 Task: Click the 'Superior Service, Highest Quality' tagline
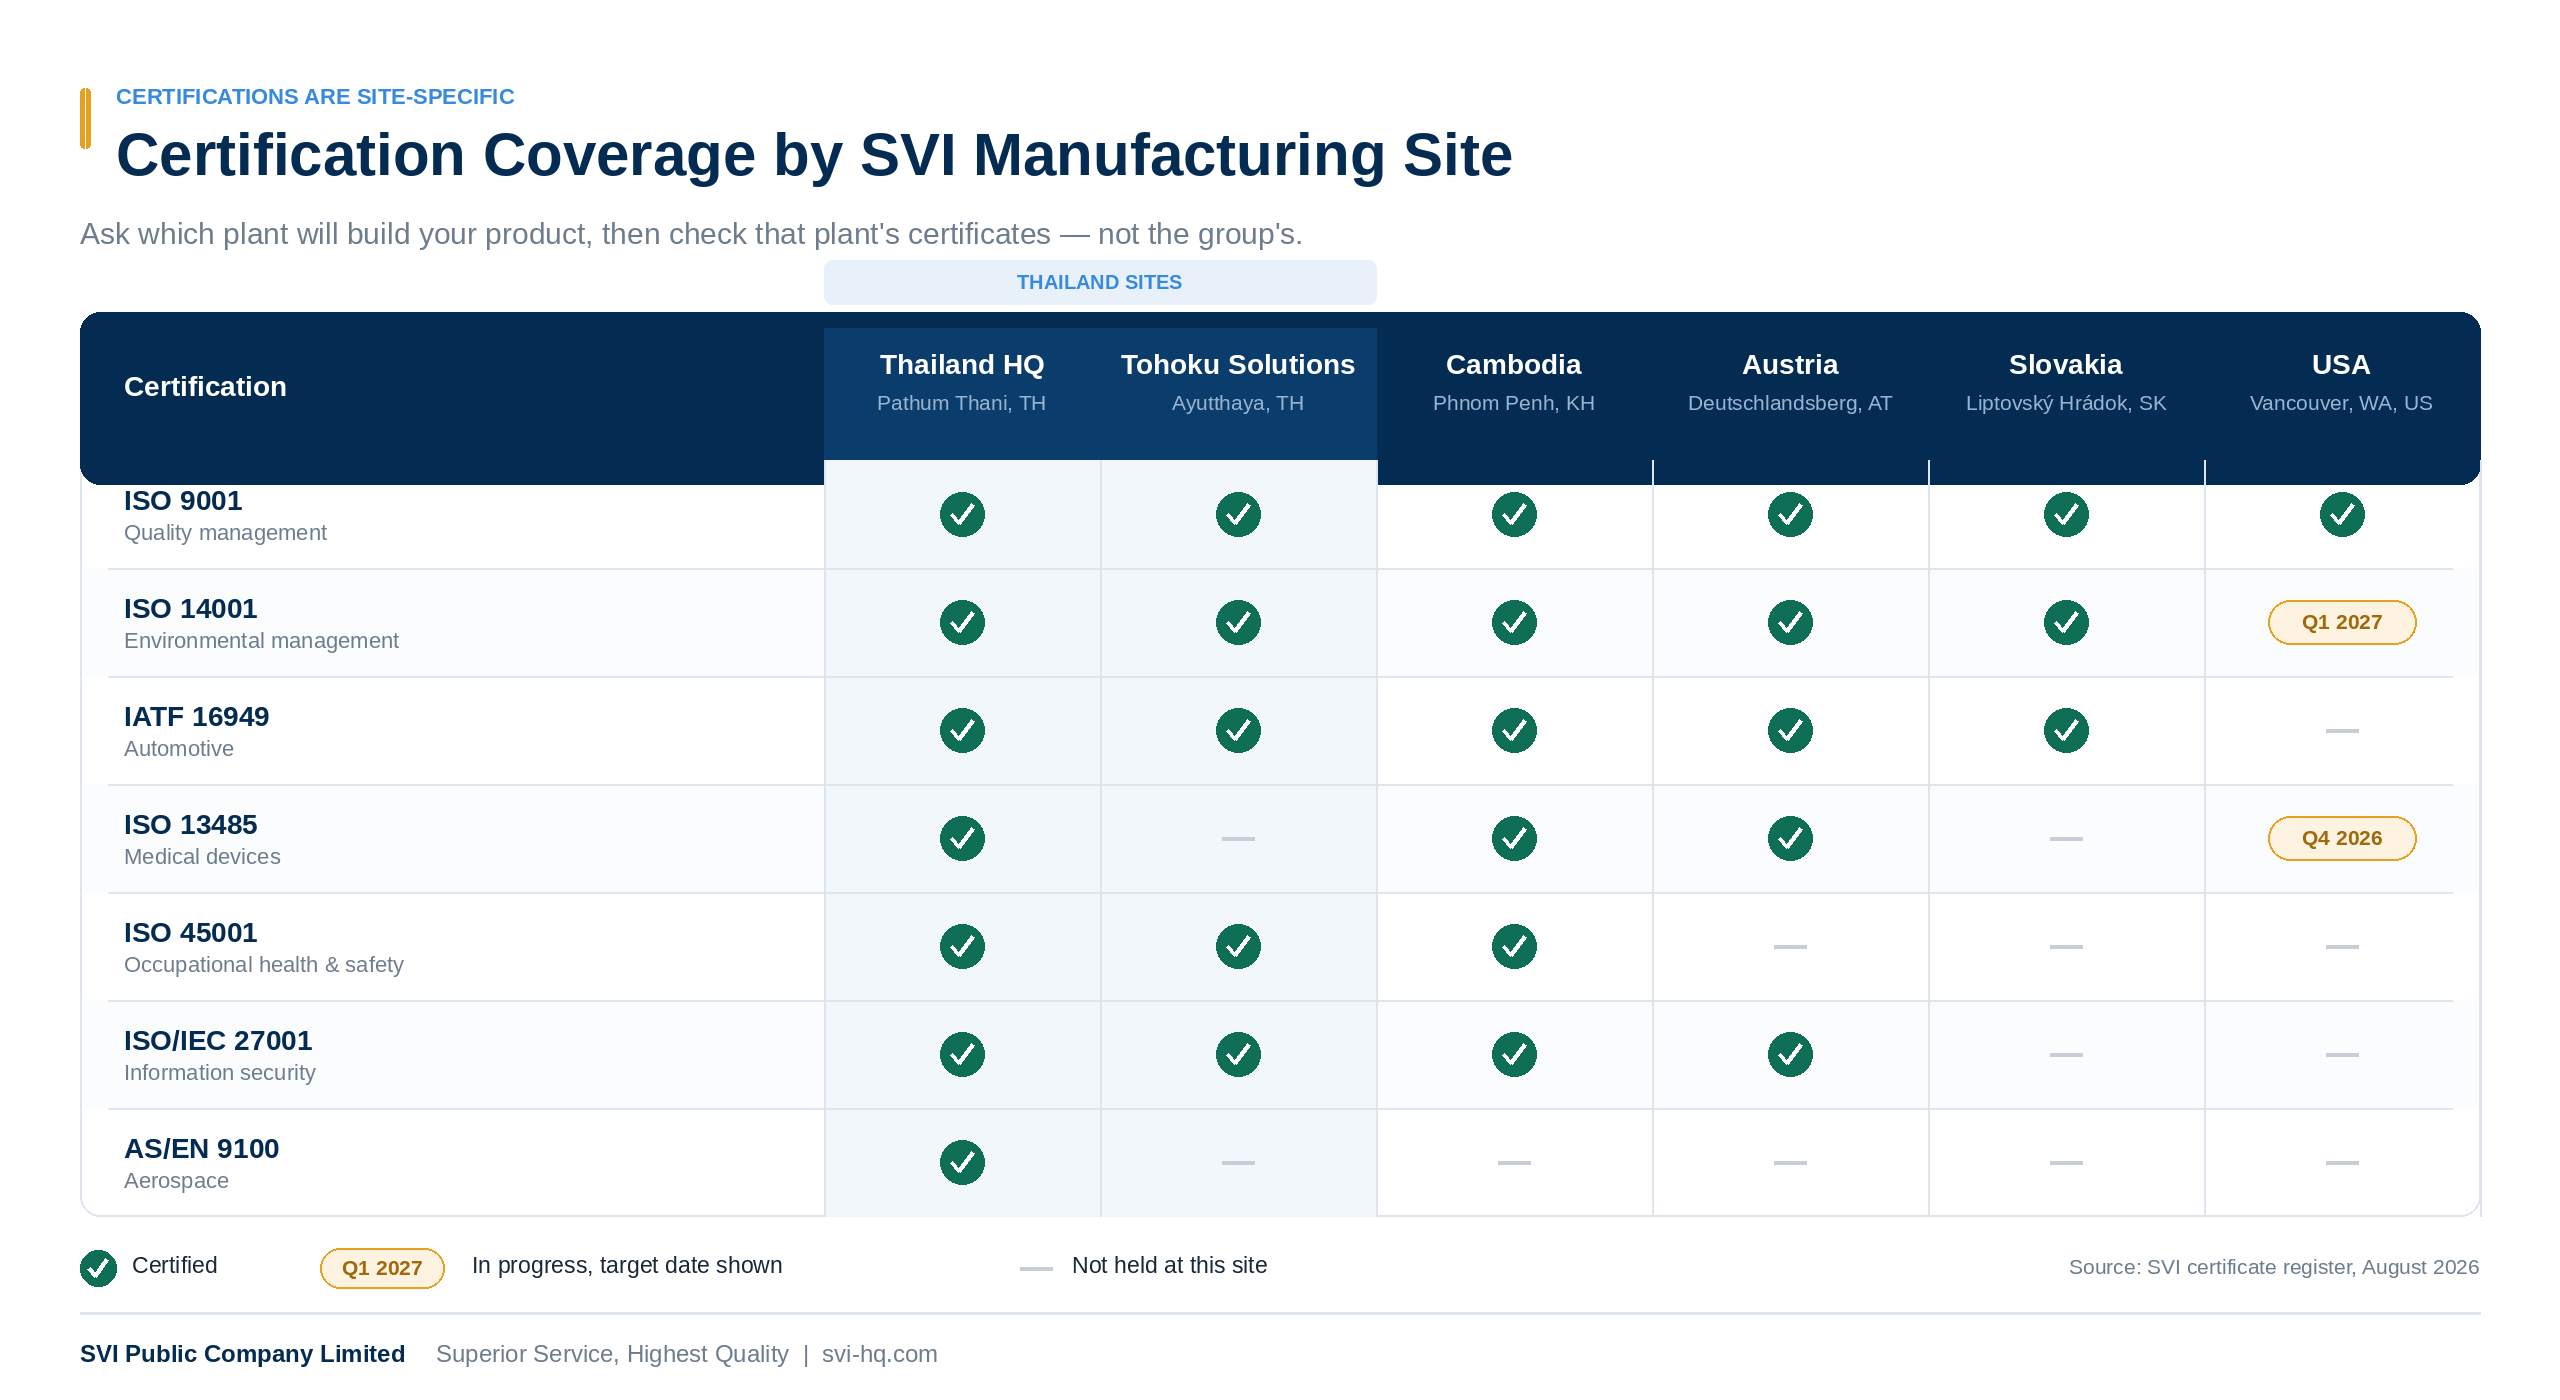[613, 1354]
